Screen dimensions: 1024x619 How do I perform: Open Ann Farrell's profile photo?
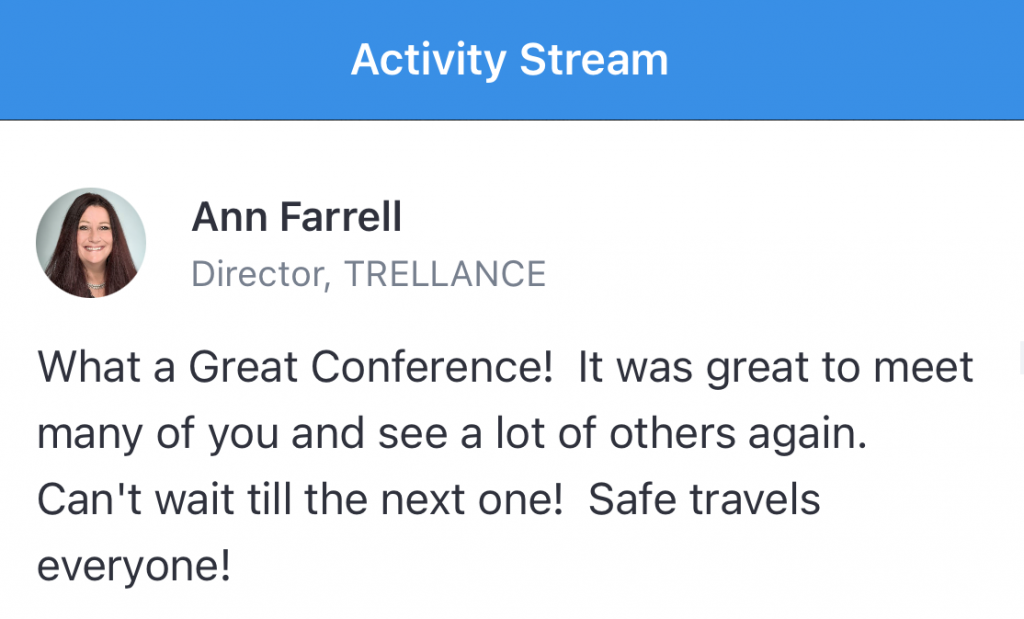click(x=91, y=243)
